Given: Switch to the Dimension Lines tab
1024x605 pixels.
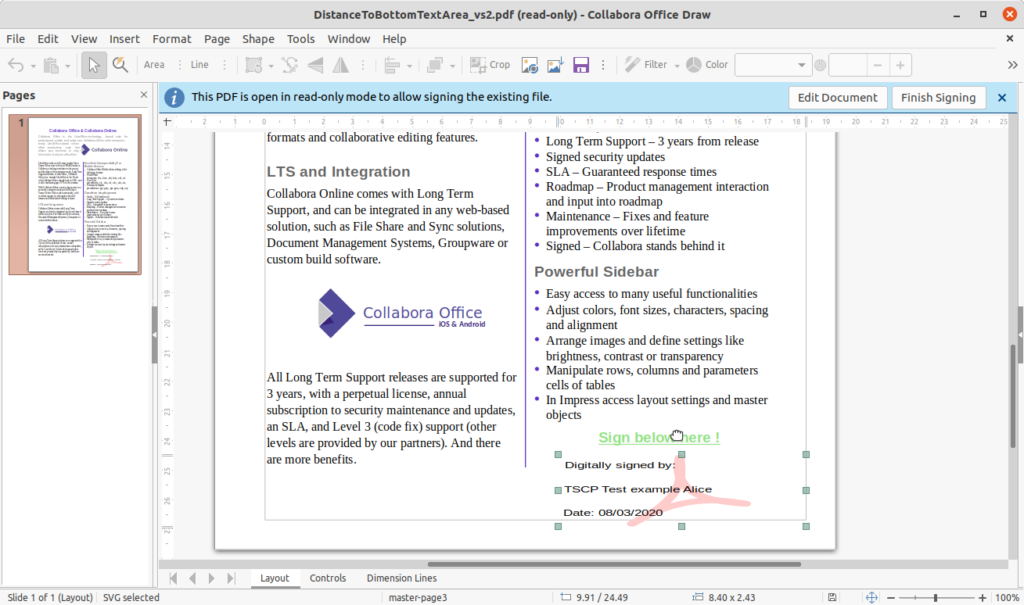Looking at the screenshot, I should tap(401, 578).
